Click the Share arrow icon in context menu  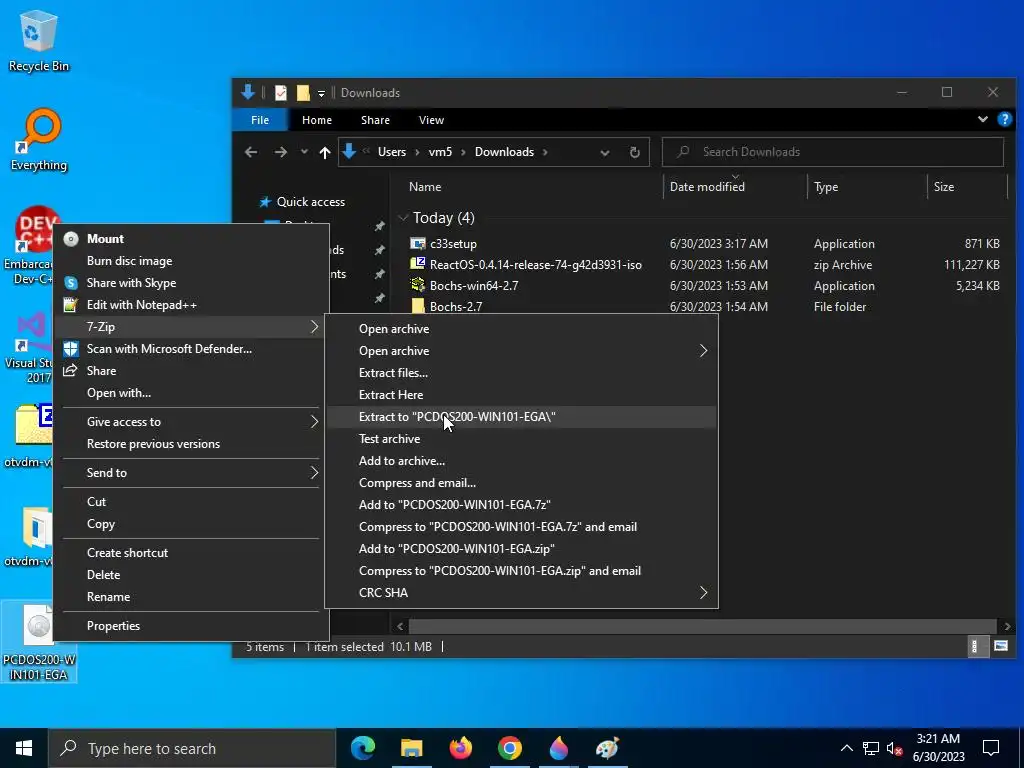[x=71, y=371]
